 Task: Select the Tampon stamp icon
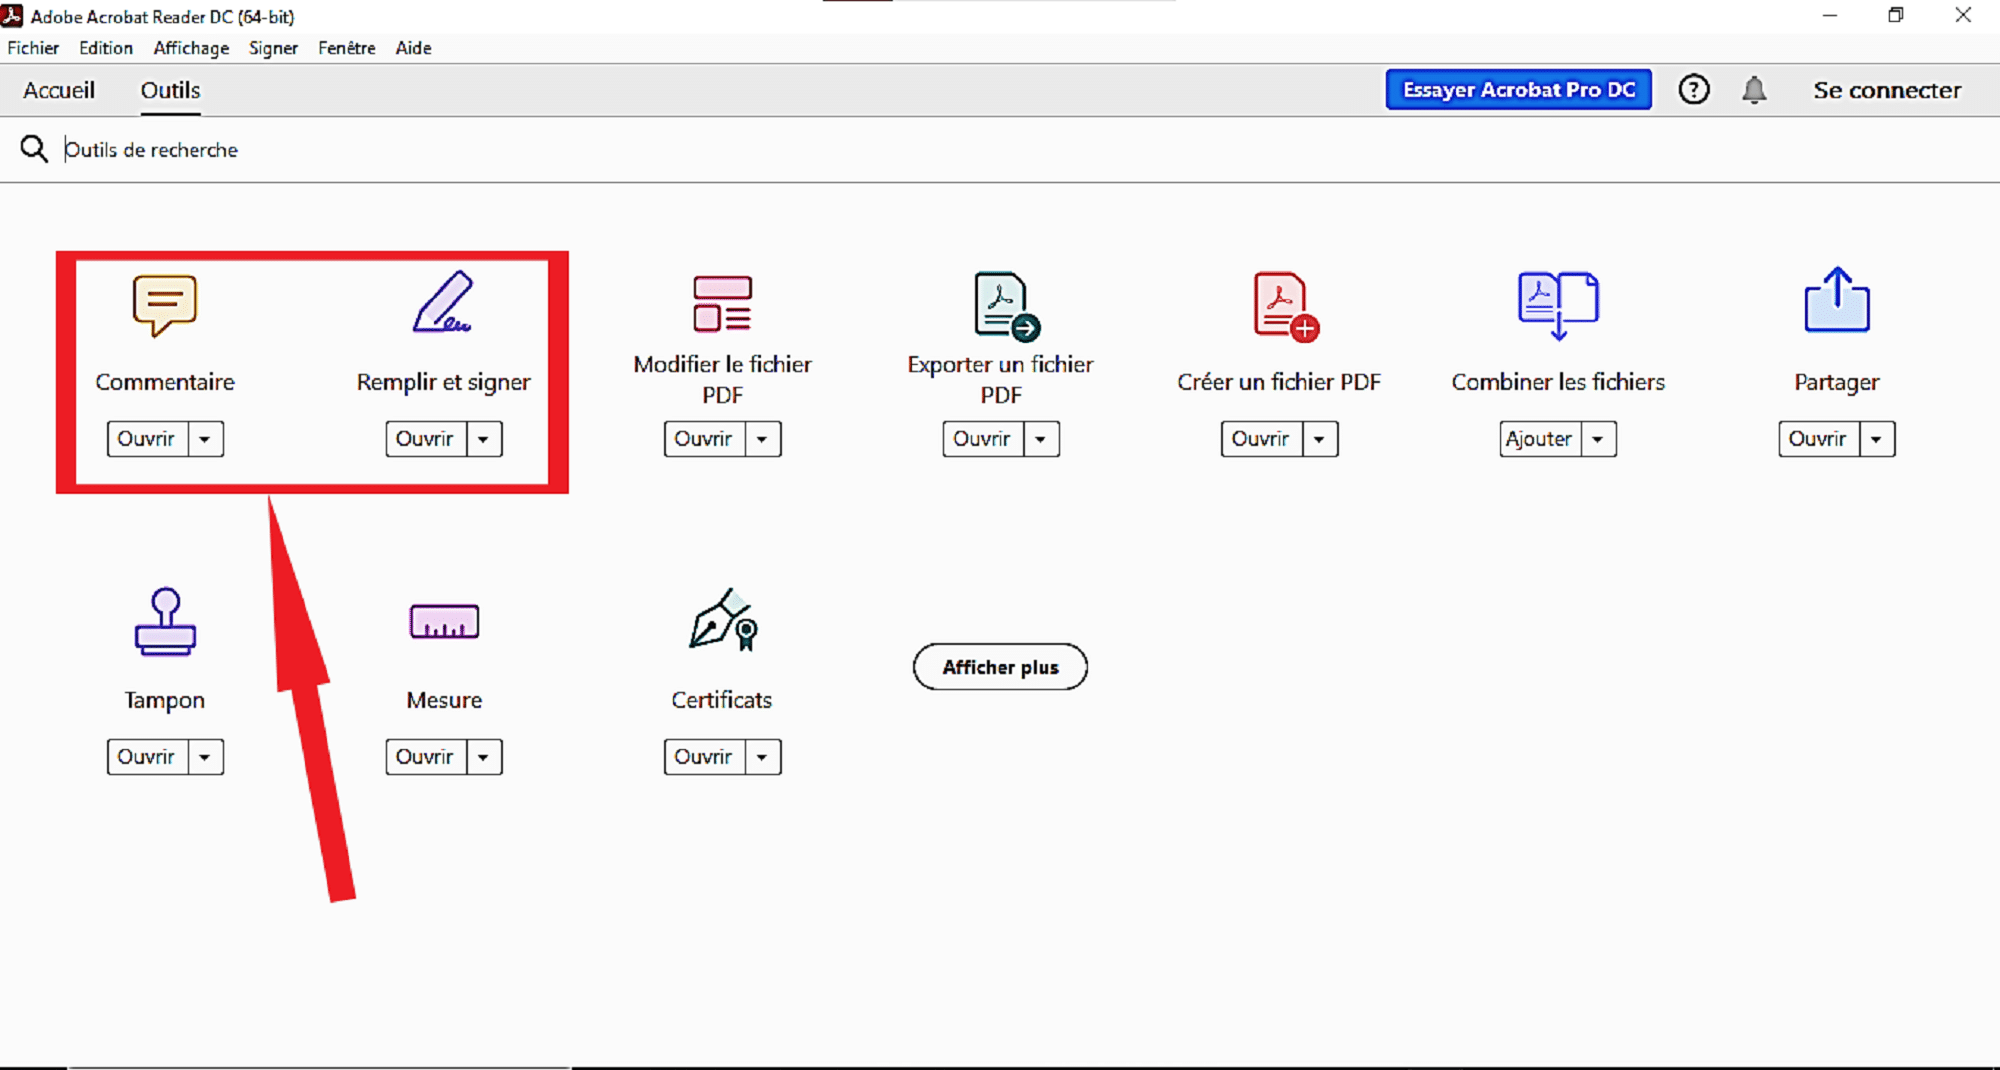click(x=165, y=622)
